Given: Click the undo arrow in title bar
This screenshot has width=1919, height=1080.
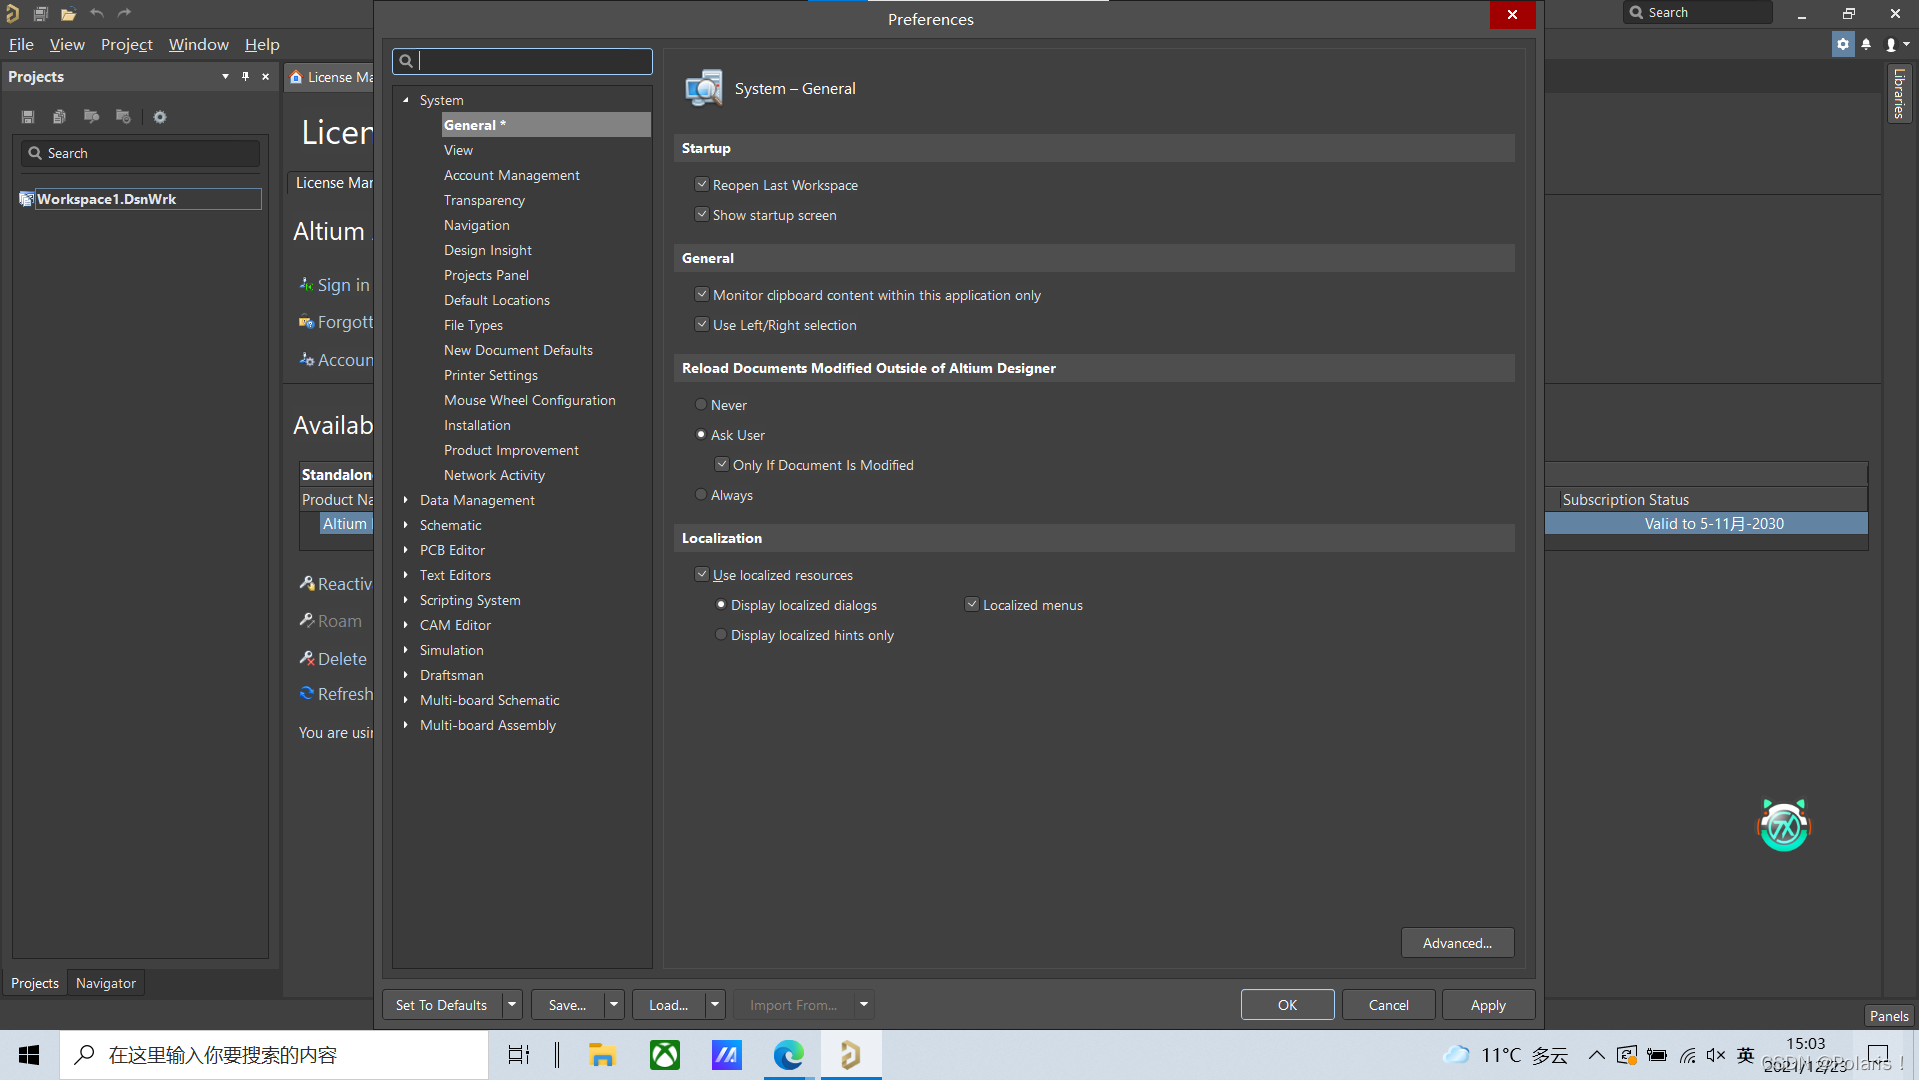Looking at the screenshot, I should click(97, 13).
